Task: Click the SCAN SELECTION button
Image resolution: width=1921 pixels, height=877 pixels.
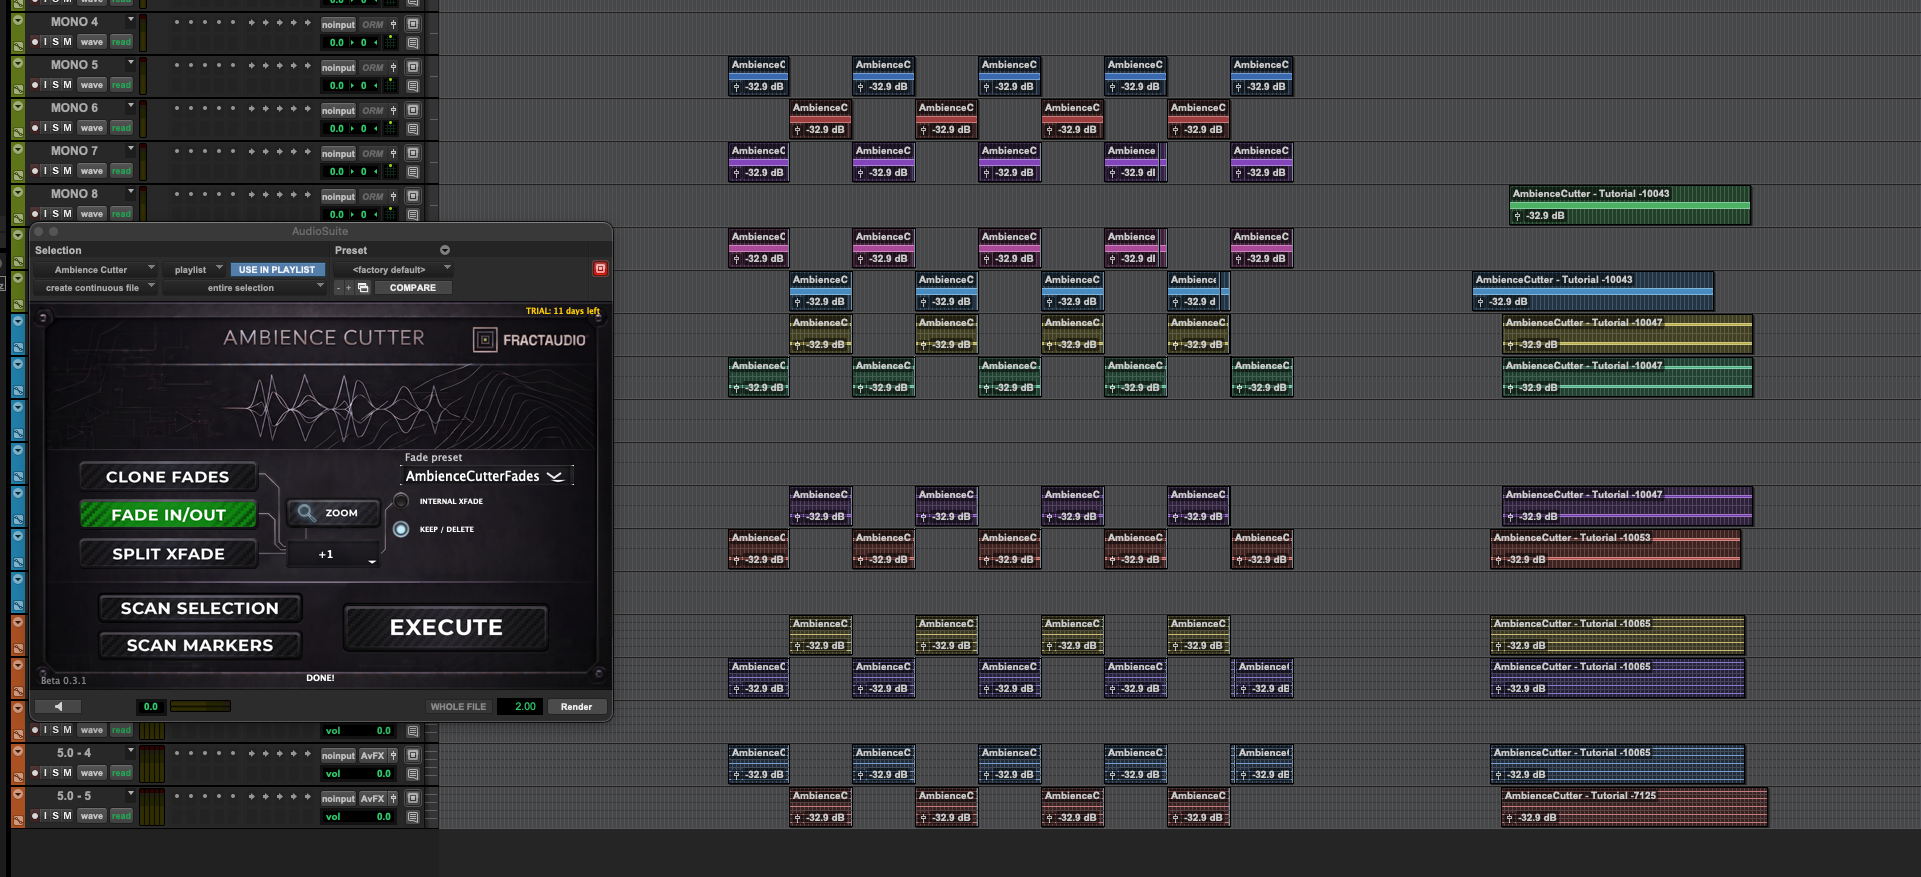Action: (200, 608)
